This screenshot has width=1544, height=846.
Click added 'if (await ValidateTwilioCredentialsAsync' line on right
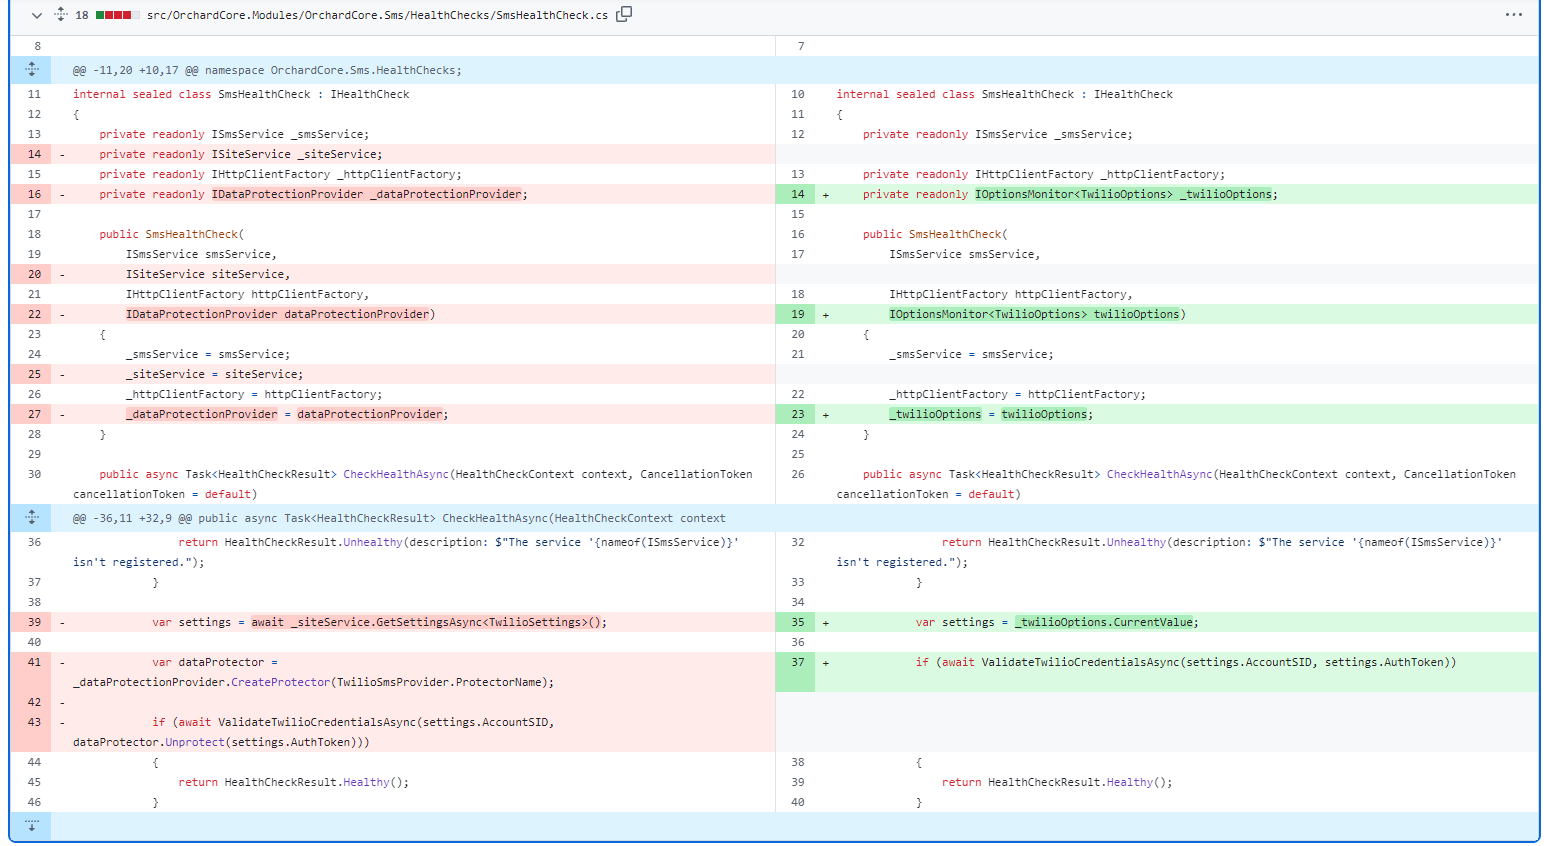pos(1186,662)
